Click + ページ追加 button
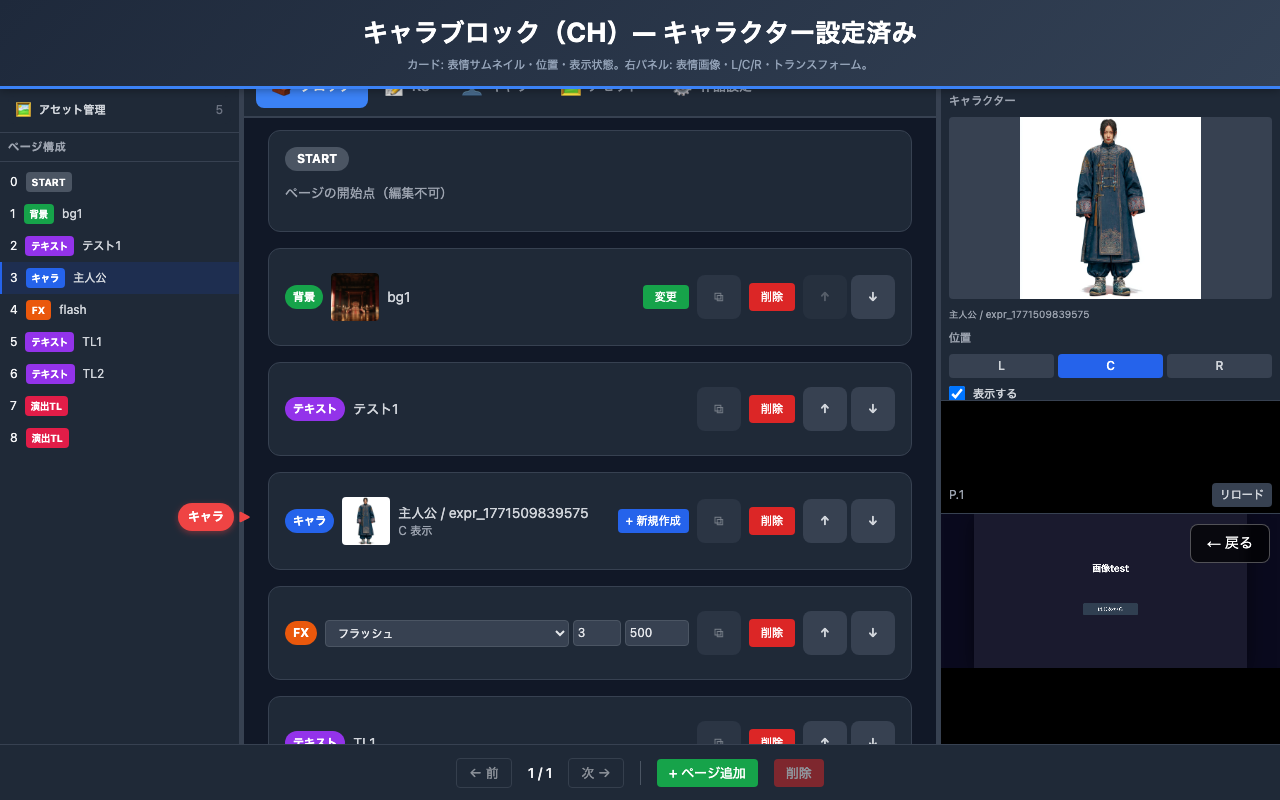The width and height of the screenshot is (1280, 800). (x=707, y=773)
